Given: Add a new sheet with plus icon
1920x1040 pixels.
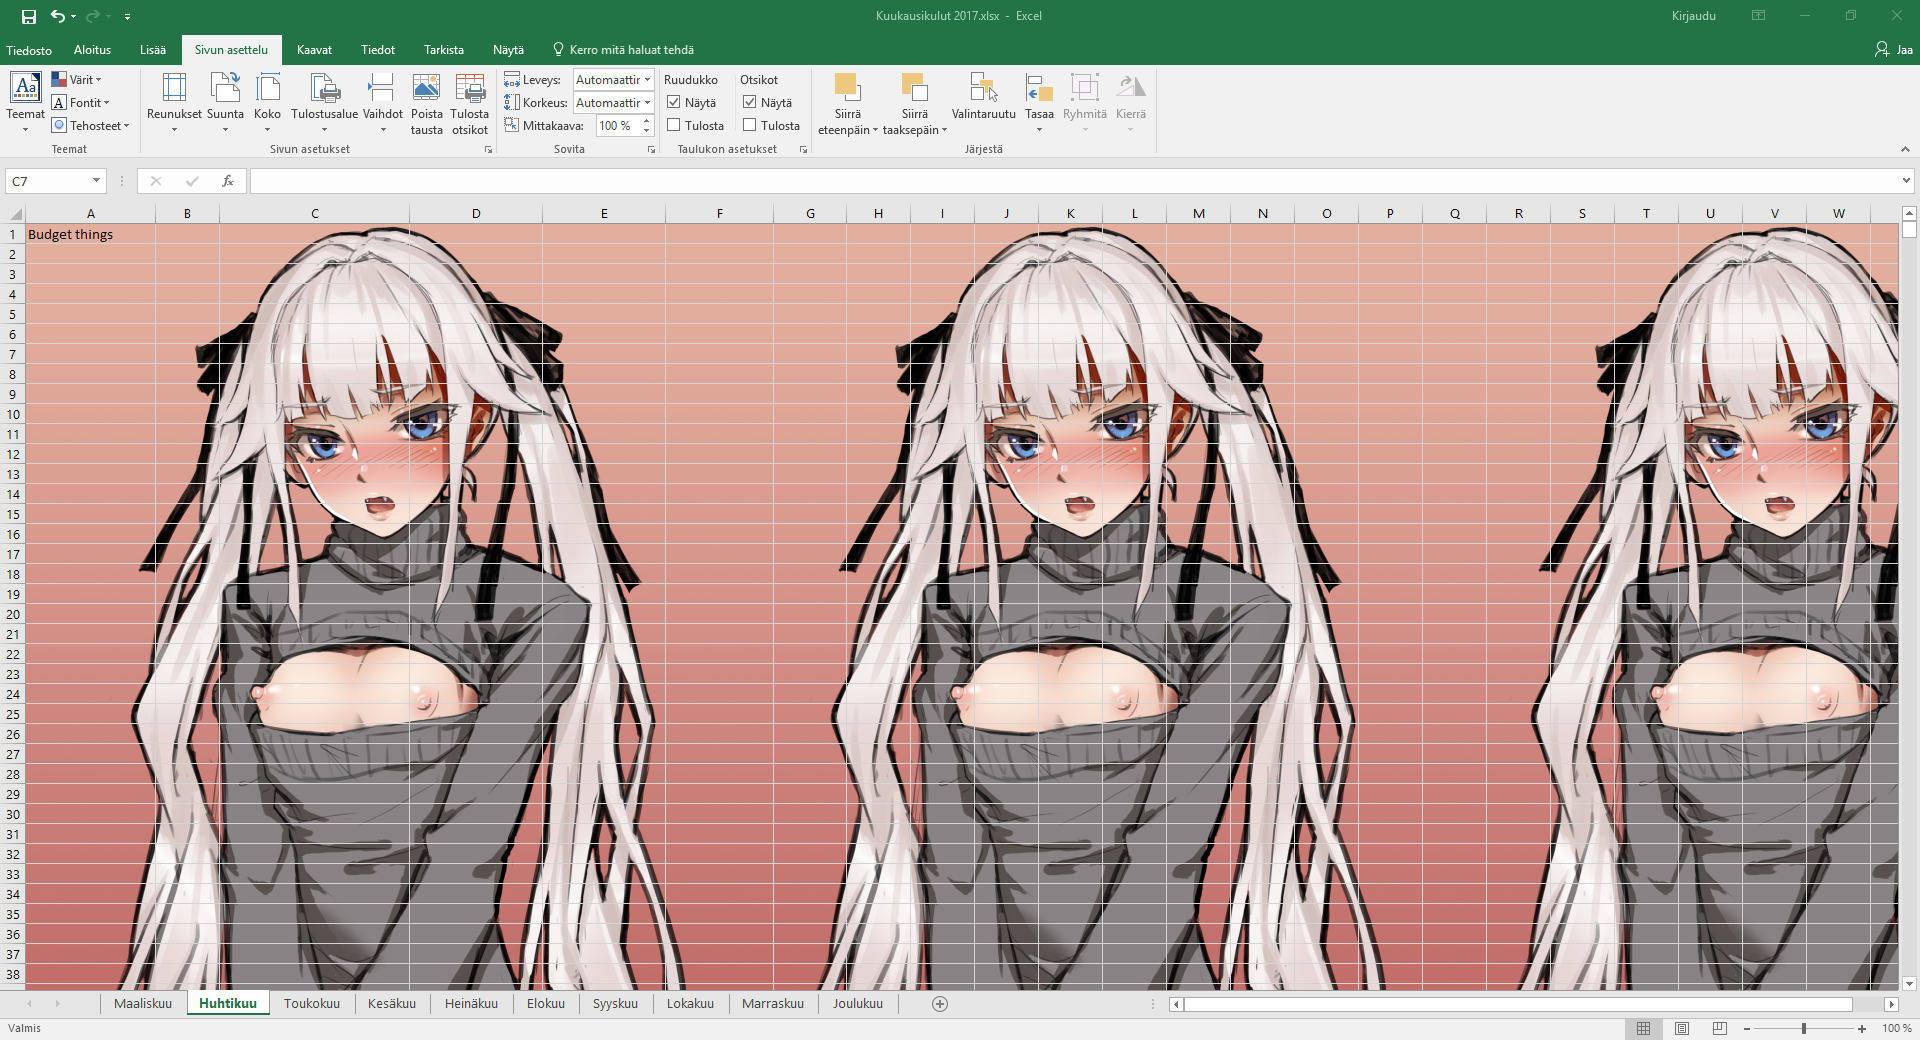Looking at the screenshot, I should (x=940, y=1004).
